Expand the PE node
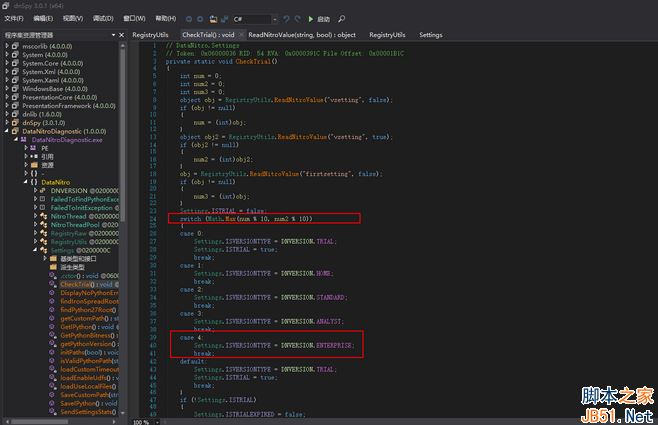Screen dimensions: 658x425 26,148
